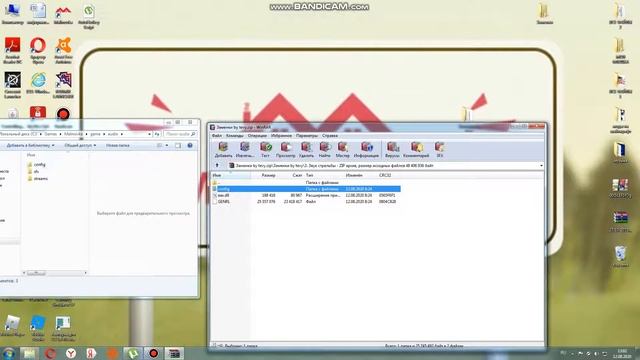
Task: Click the uTorrent taskbar icon
Action: [132, 353]
